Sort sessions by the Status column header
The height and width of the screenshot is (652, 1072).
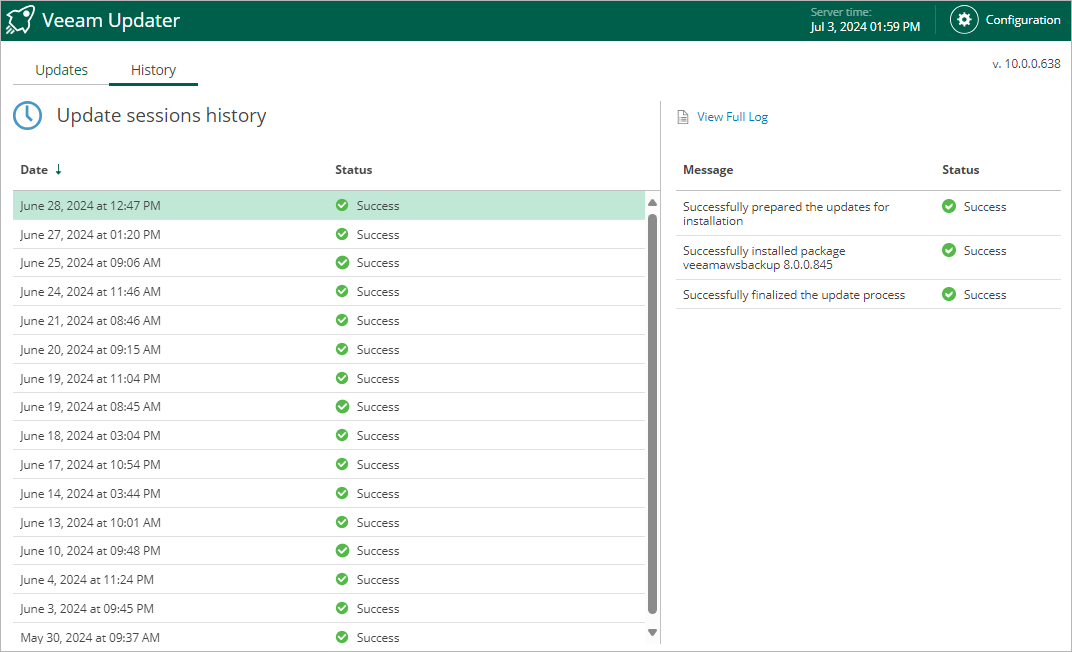pyautogui.click(x=353, y=170)
